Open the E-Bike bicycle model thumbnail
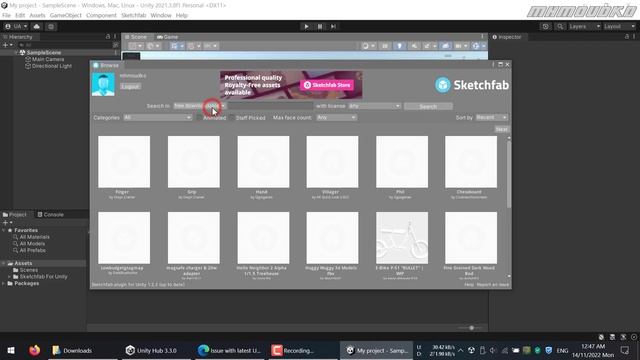 402,238
